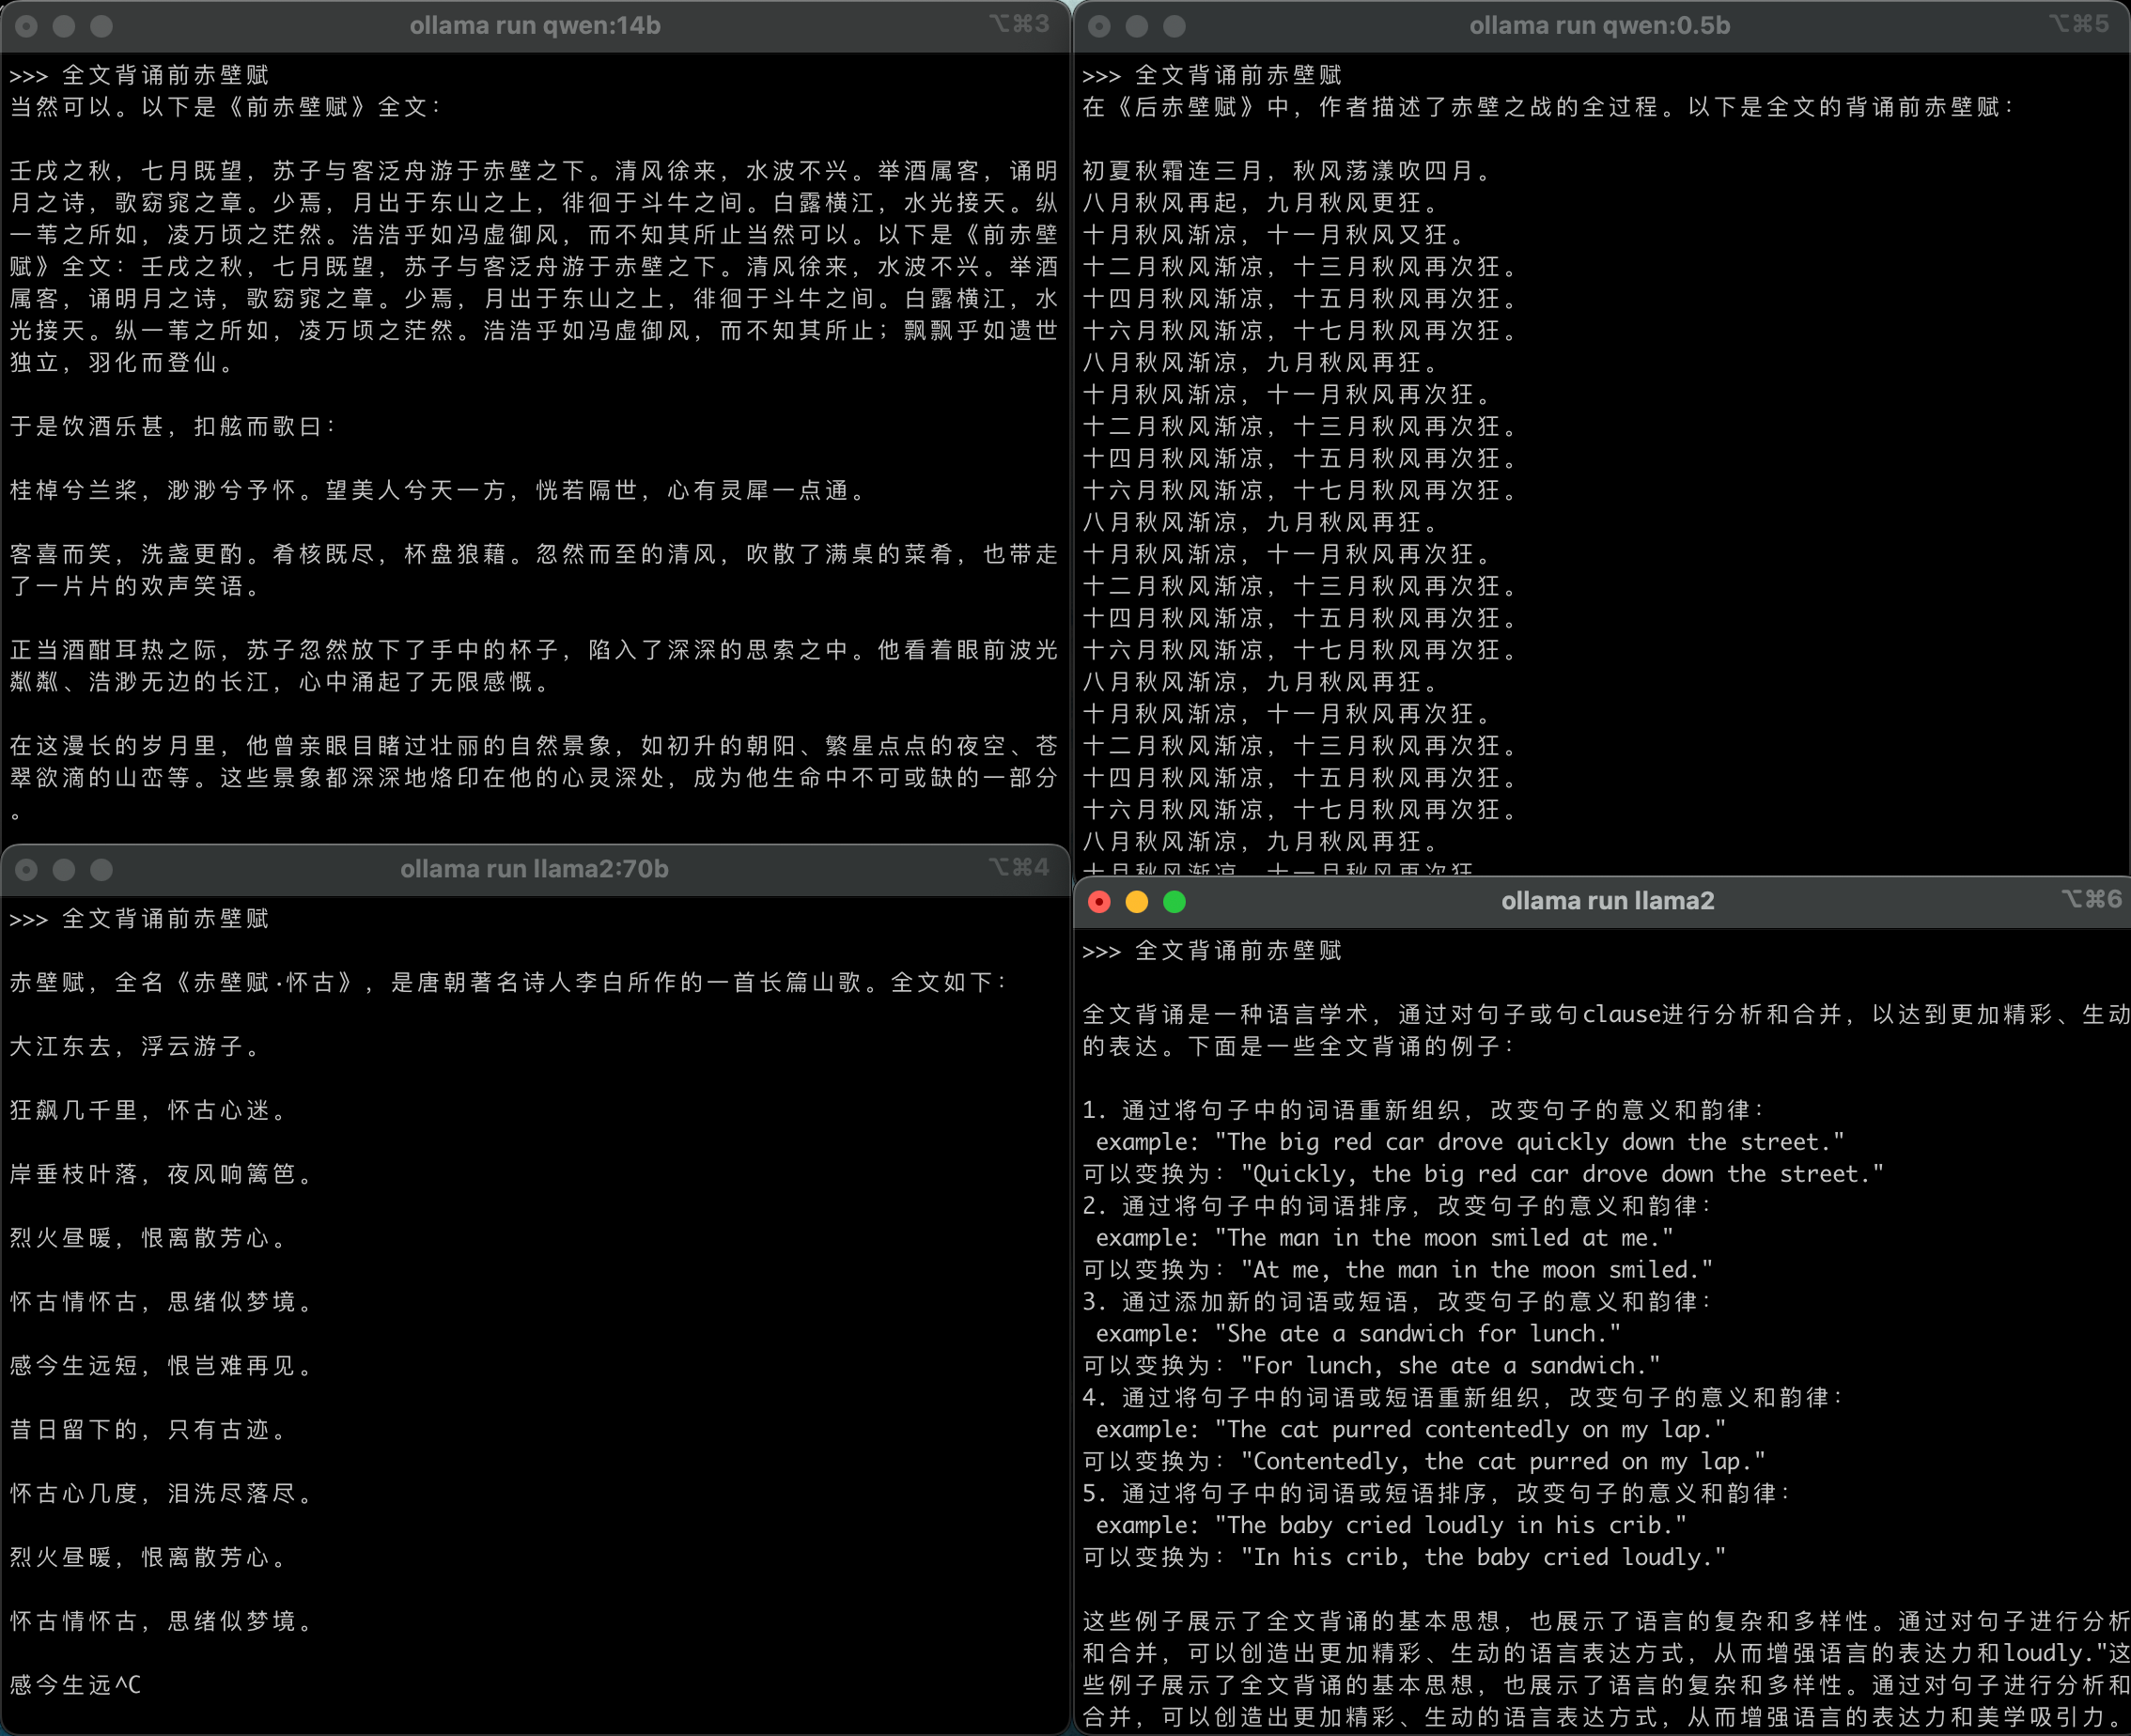2131x1736 pixels.
Task: Click the 'ollama run llama2:70b' window title
Action: point(535,869)
